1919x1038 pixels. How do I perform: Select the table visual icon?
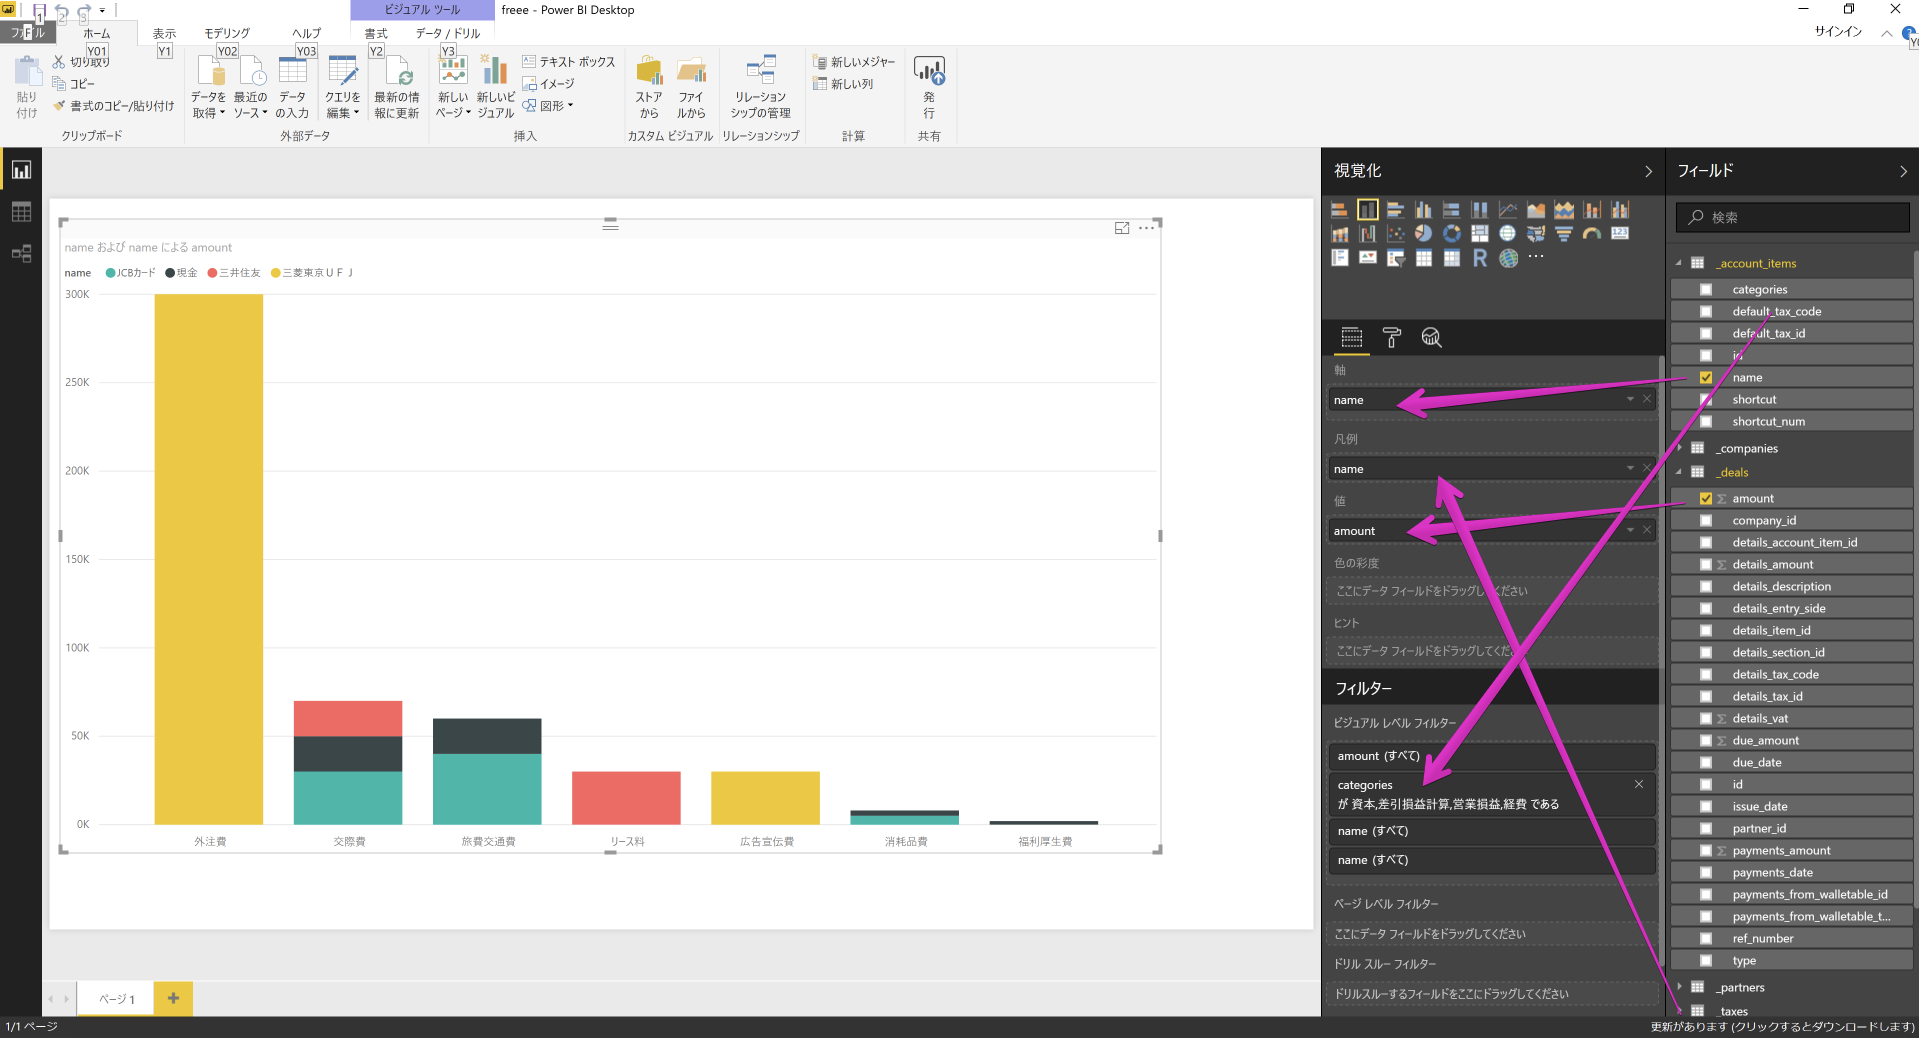1423,258
